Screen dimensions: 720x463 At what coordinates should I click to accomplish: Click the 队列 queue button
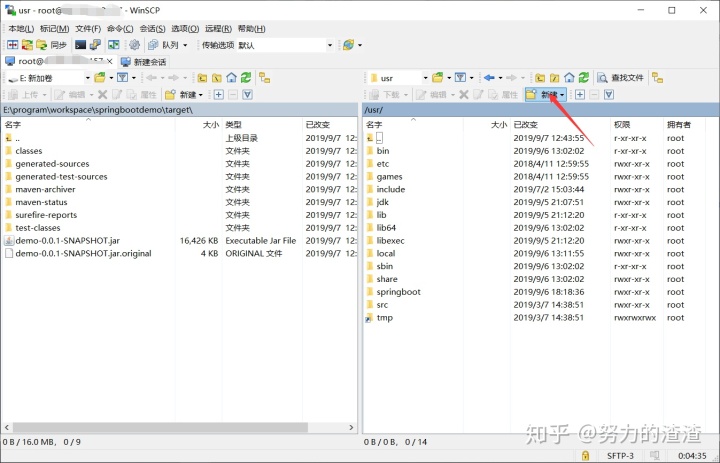164,45
